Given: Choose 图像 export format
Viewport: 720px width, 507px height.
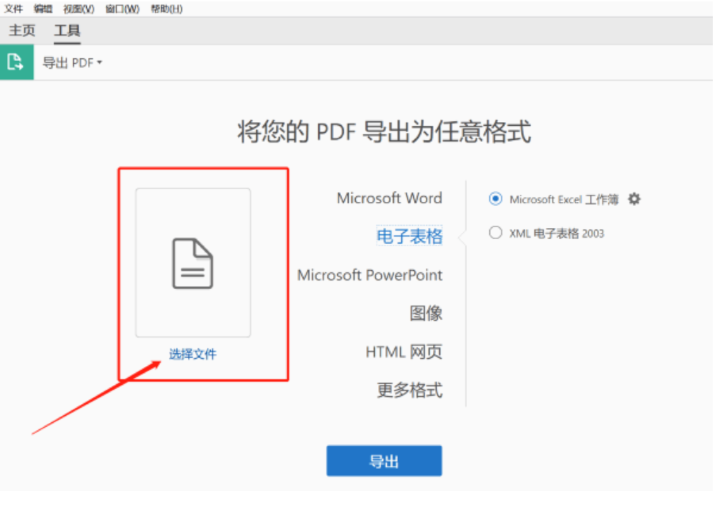Looking at the screenshot, I should tap(426, 313).
